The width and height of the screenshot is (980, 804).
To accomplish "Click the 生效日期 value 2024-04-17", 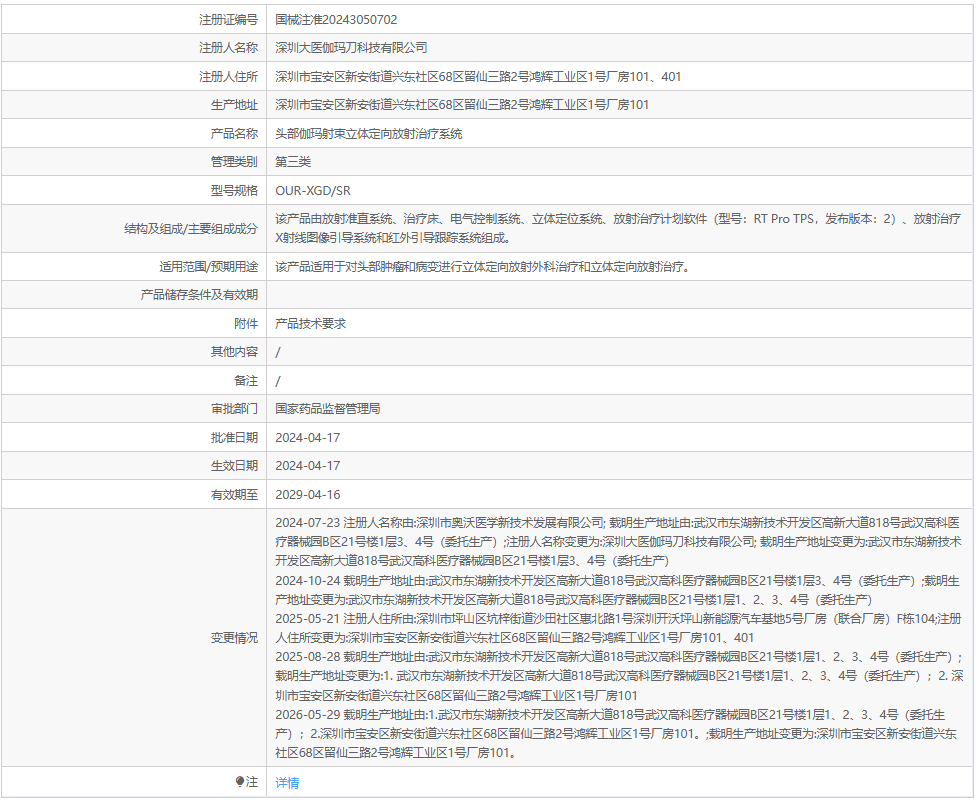I will point(308,465).
